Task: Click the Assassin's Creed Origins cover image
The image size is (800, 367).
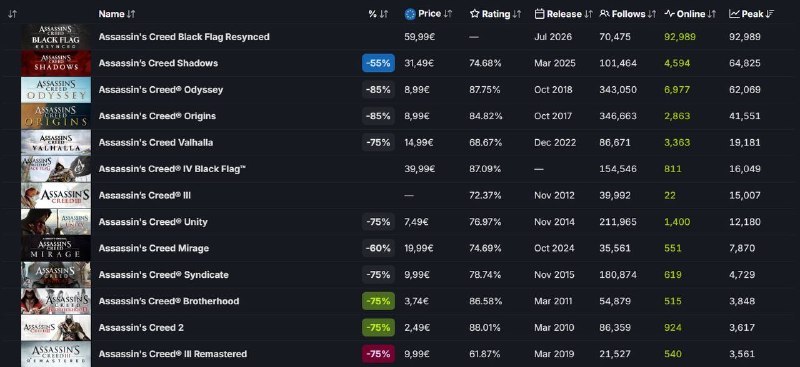Action: (x=56, y=116)
